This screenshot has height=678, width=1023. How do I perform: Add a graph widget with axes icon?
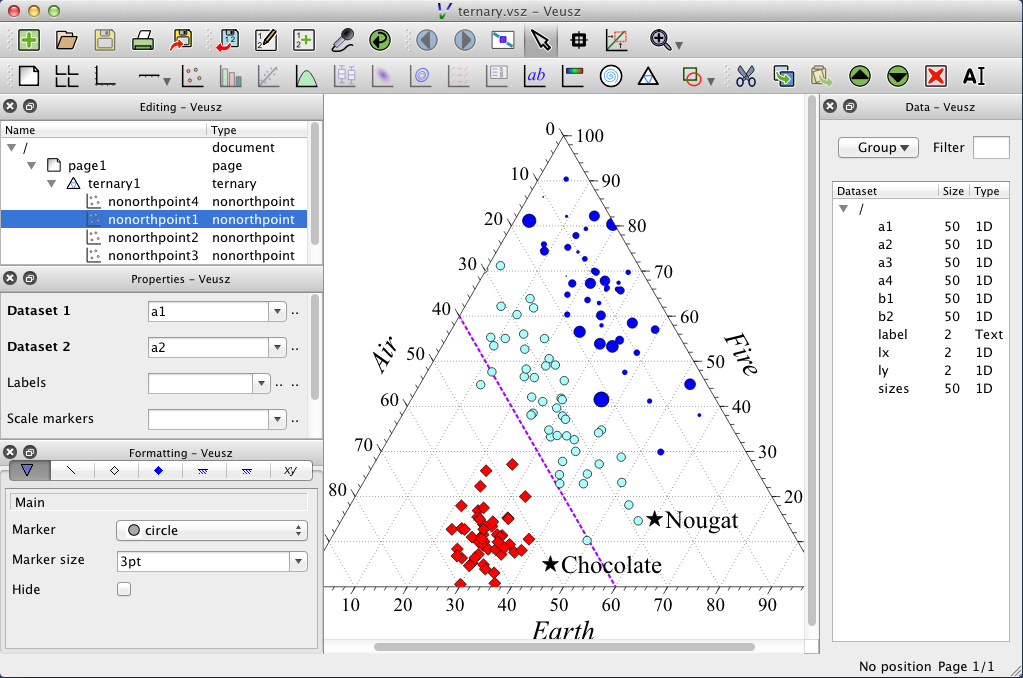point(104,76)
